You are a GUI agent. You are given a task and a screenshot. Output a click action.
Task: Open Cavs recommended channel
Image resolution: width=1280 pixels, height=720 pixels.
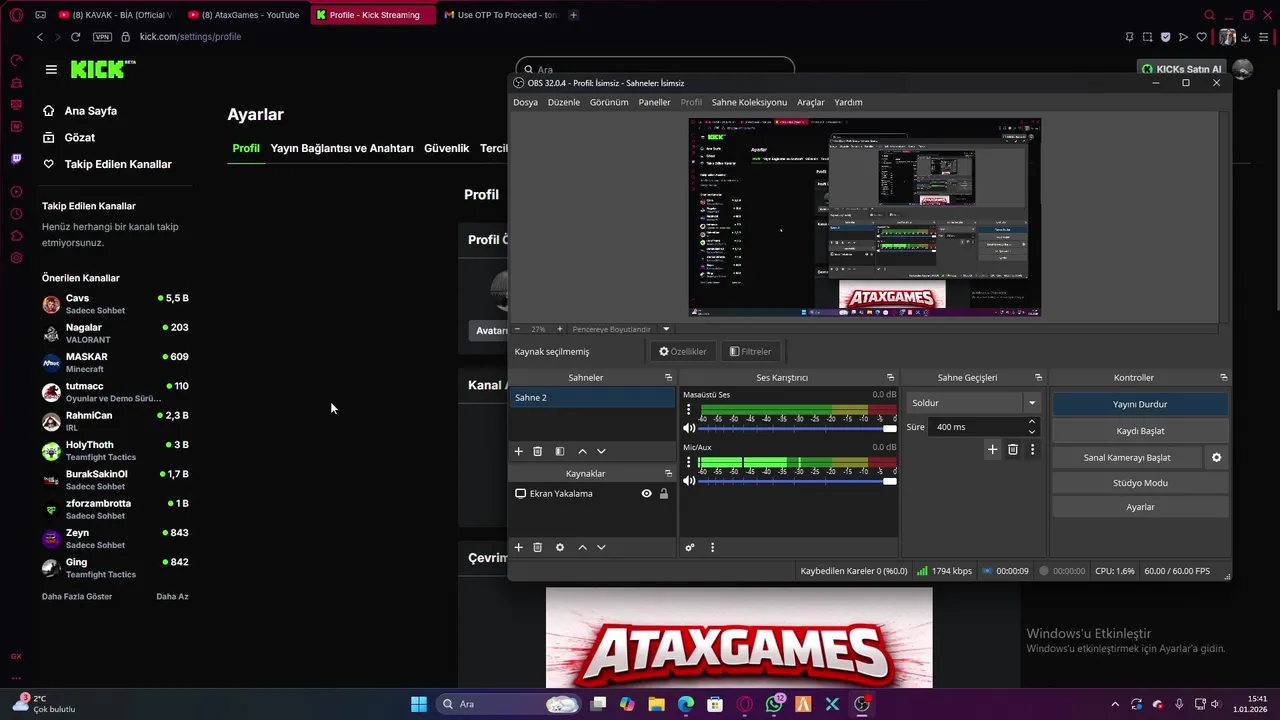(x=115, y=304)
